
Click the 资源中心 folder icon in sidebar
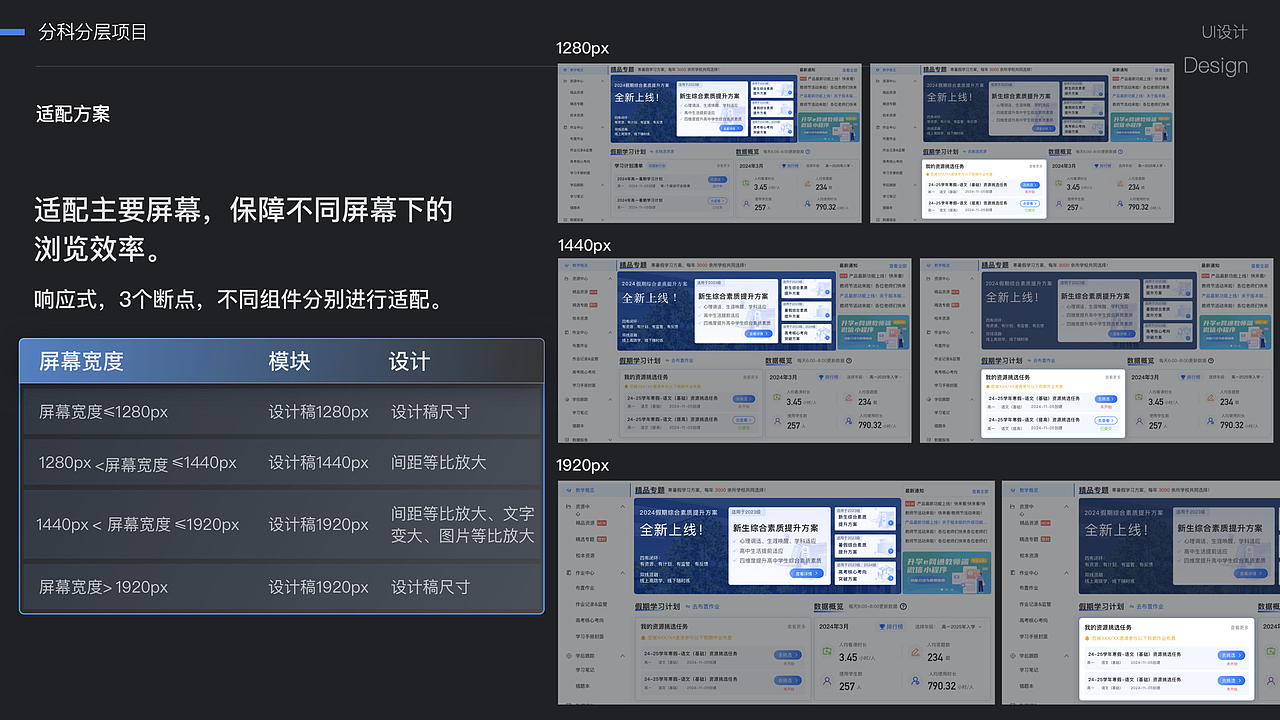point(566,506)
